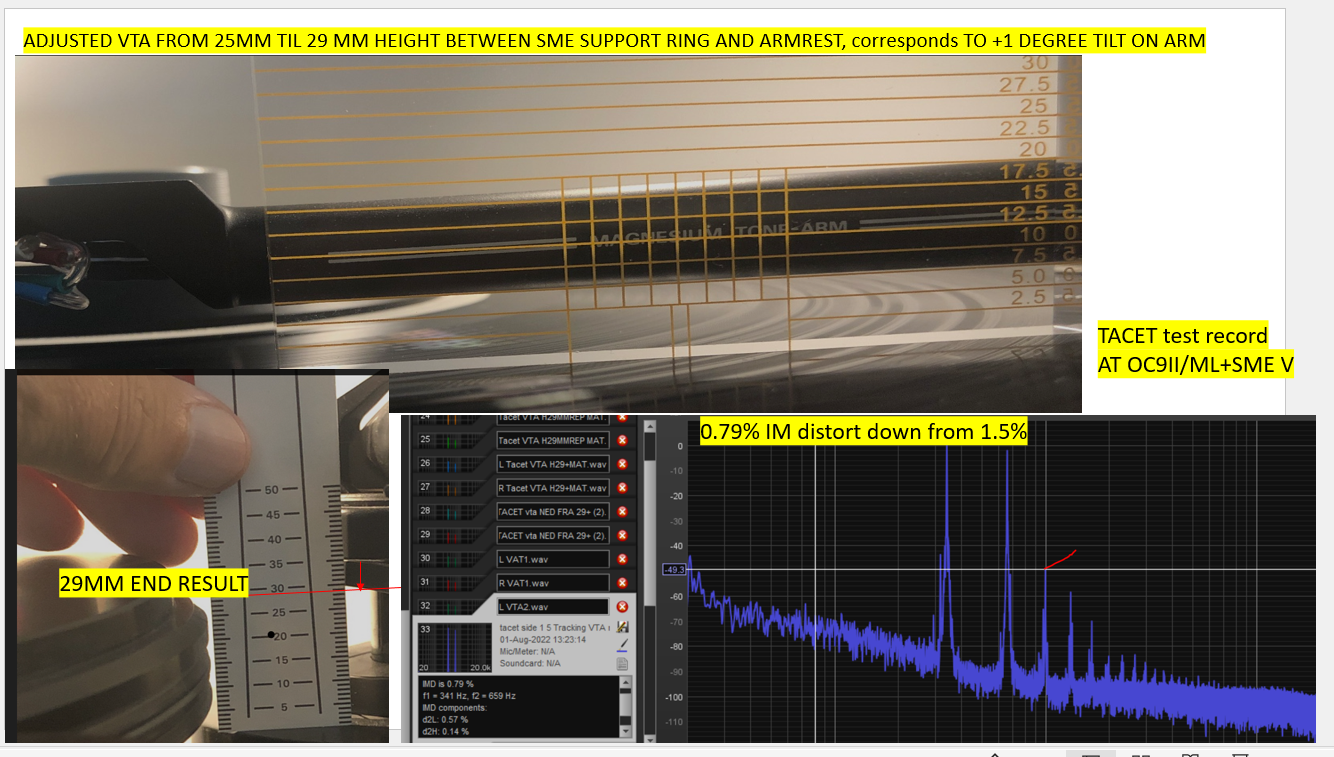Click the "tacet side 1 5 Tracking VTA" title
Screen dimensions: 1334x757
pos(553,627)
